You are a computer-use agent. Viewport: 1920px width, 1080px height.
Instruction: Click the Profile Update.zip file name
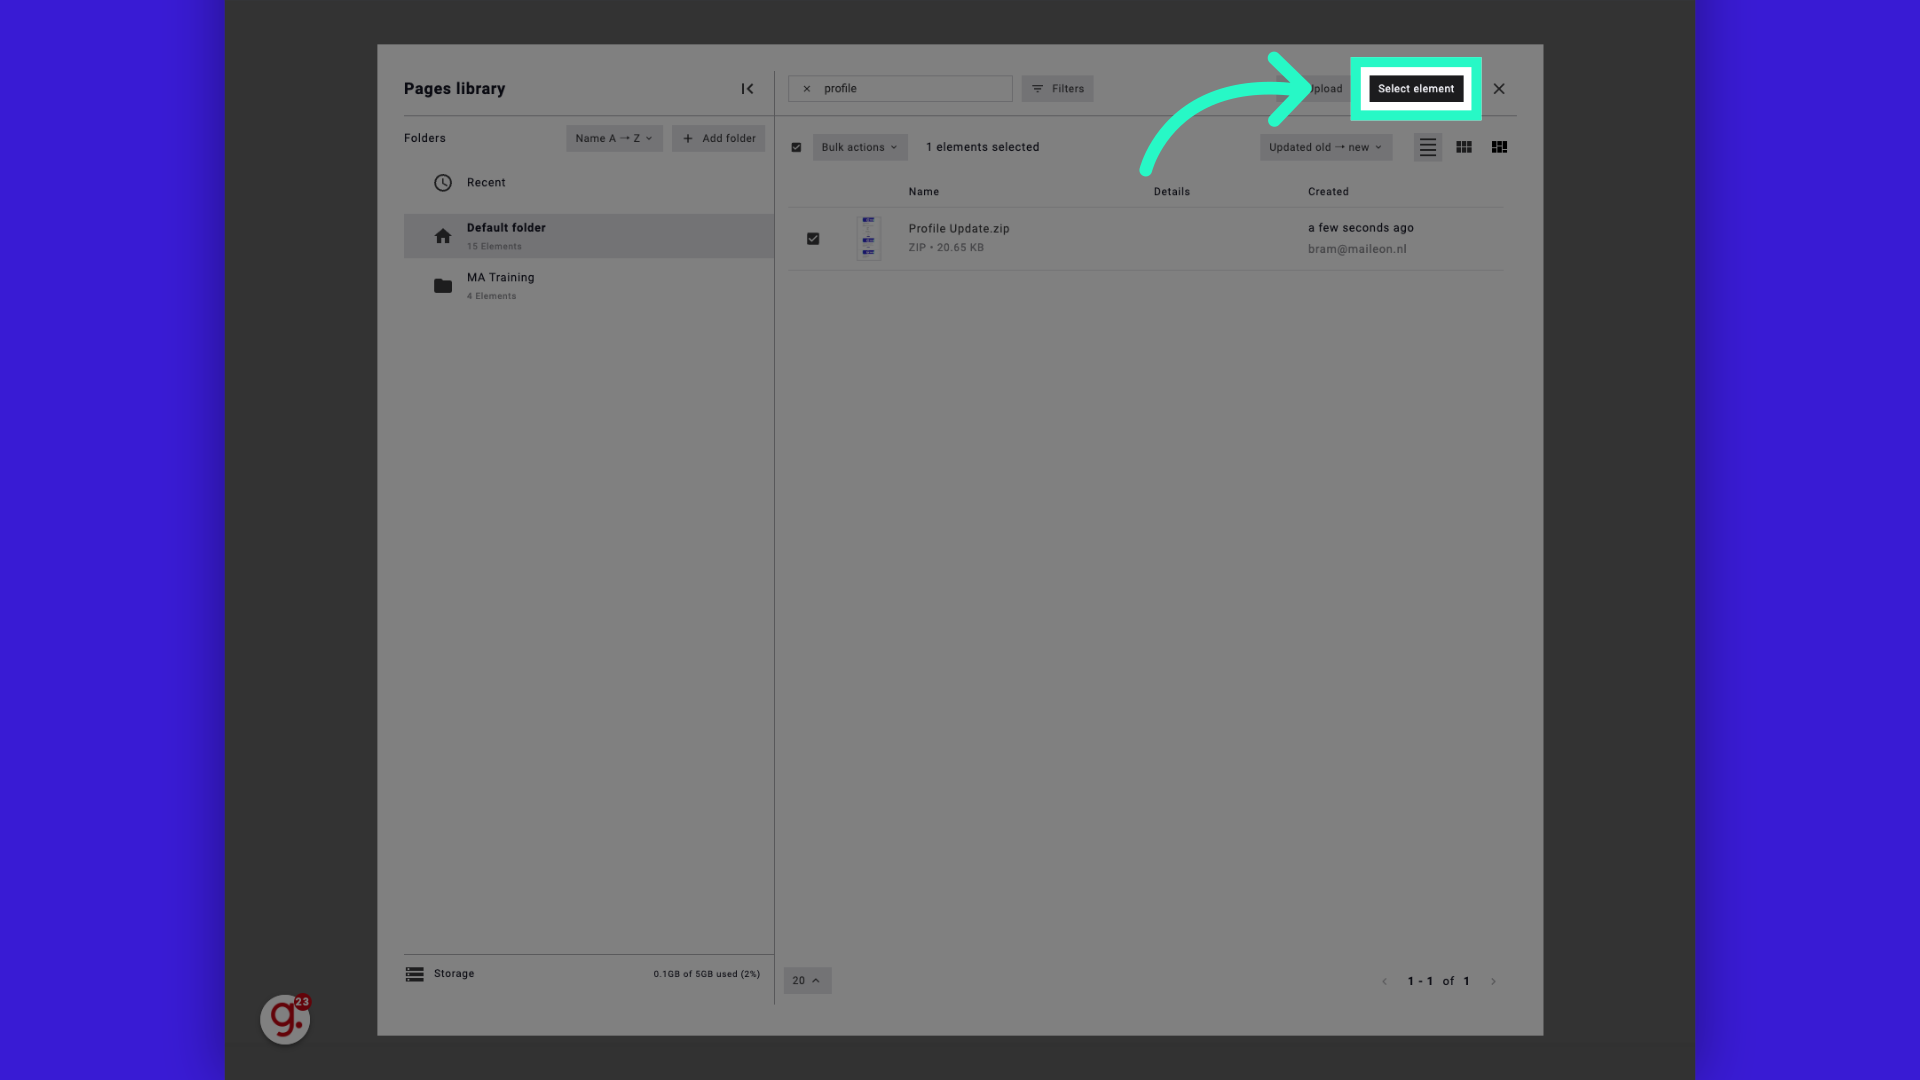pyautogui.click(x=958, y=229)
